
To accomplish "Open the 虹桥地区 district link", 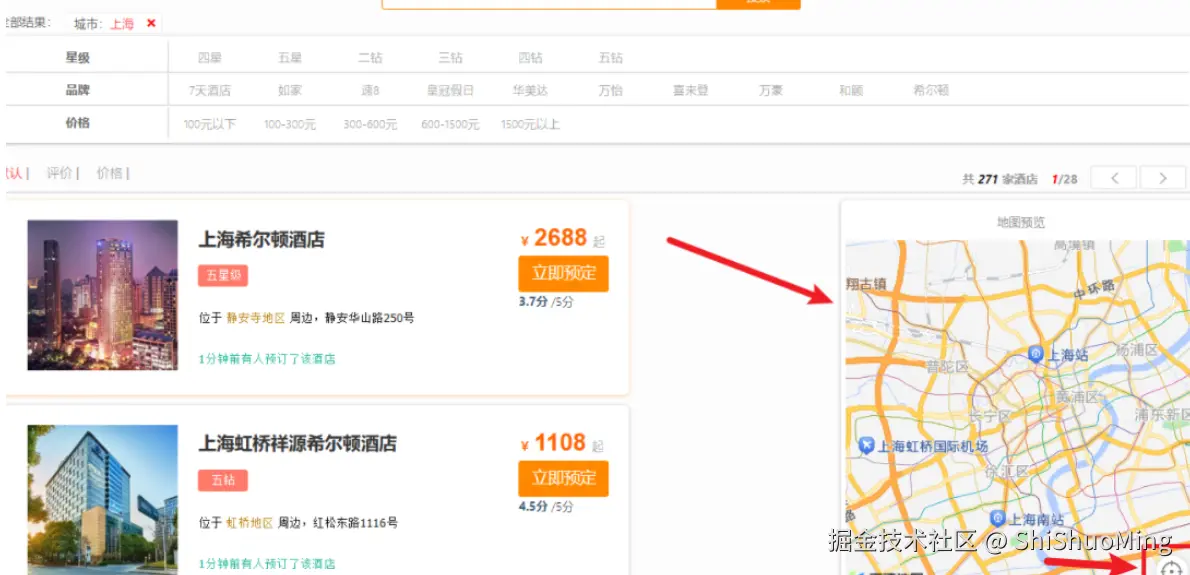I will click(x=250, y=523).
